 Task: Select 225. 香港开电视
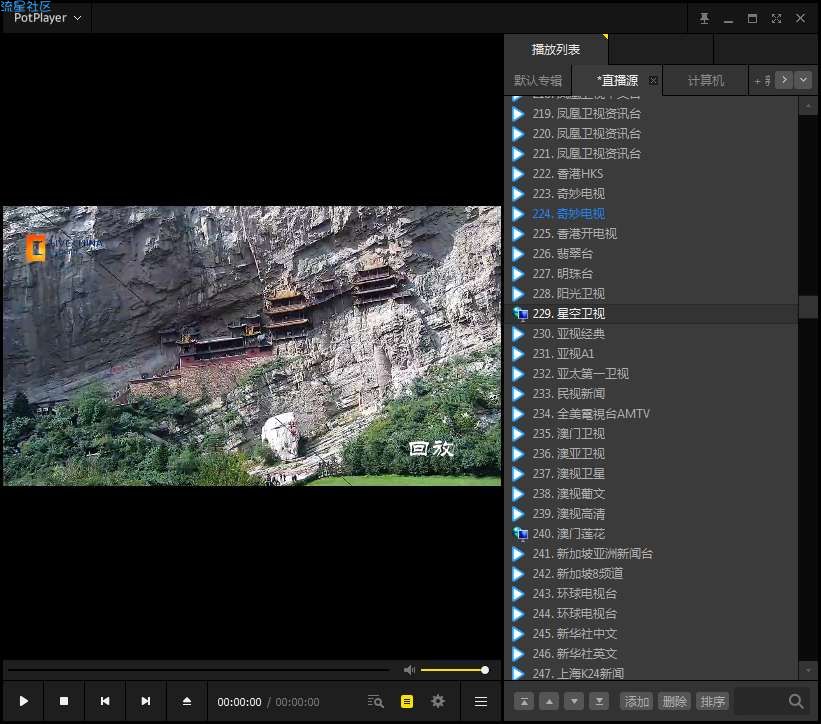coord(651,233)
